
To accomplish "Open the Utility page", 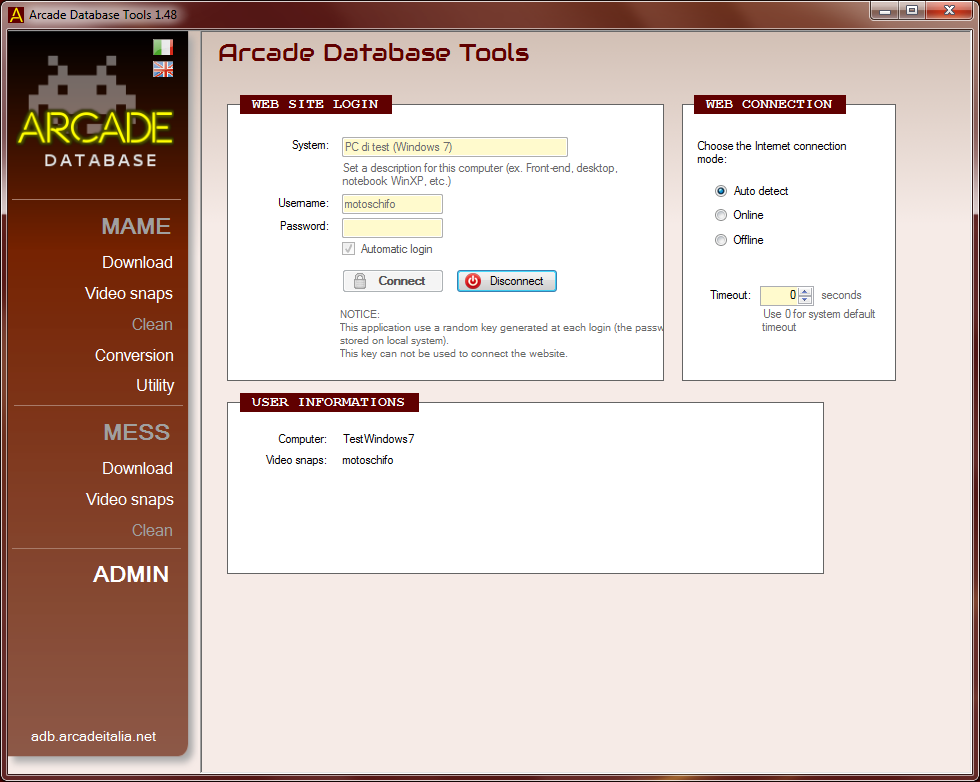I will pos(155,386).
